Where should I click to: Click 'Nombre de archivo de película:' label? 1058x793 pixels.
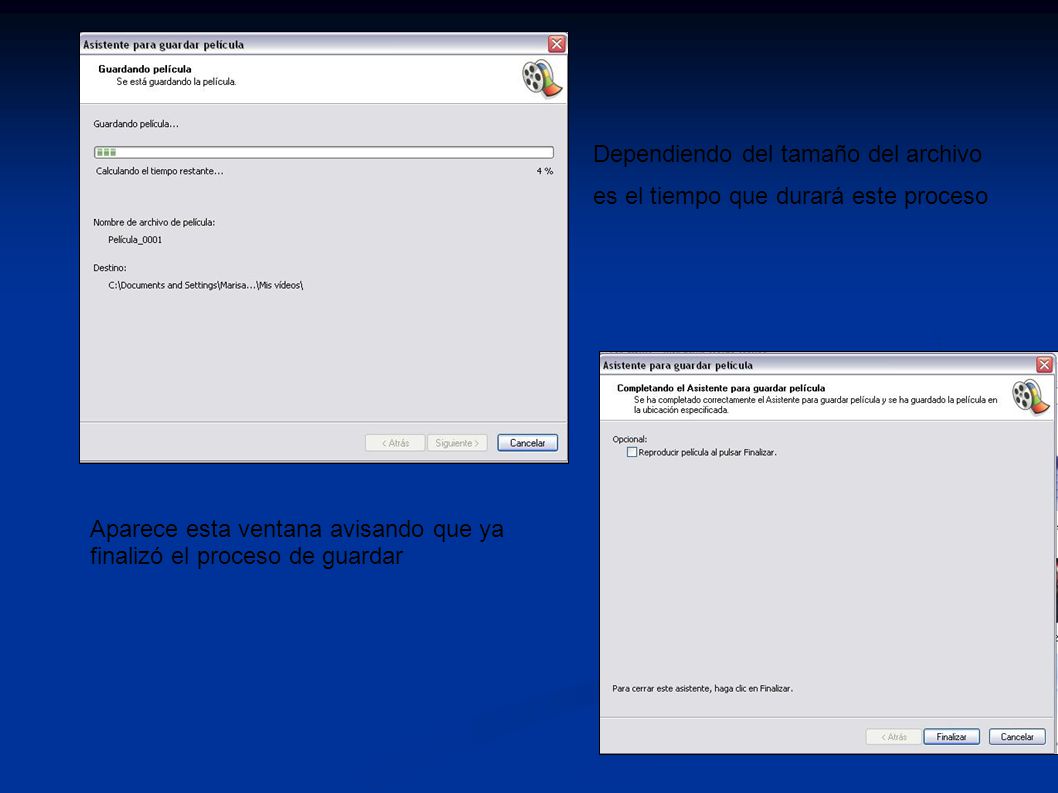pyautogui.click(x=154, y=222)
